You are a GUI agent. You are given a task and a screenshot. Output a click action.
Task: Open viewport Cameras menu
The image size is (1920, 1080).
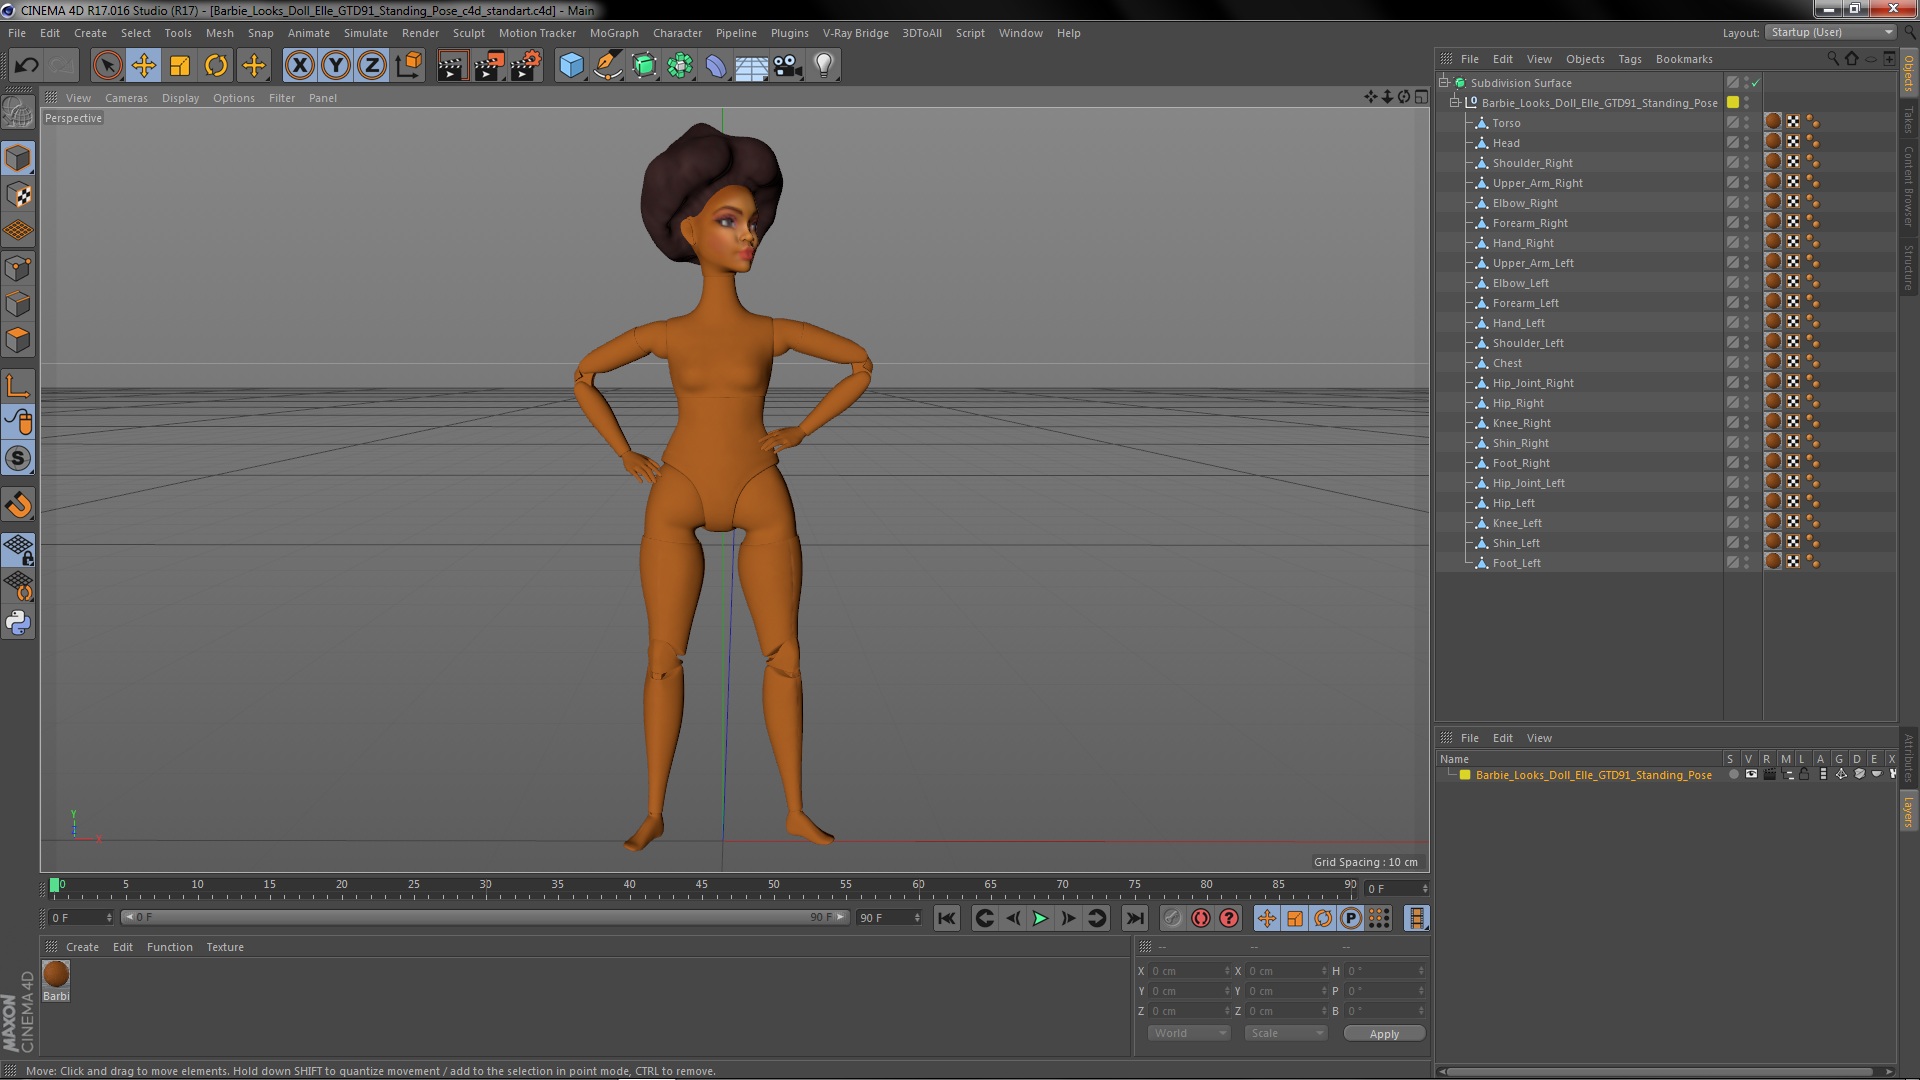point(126,98)
